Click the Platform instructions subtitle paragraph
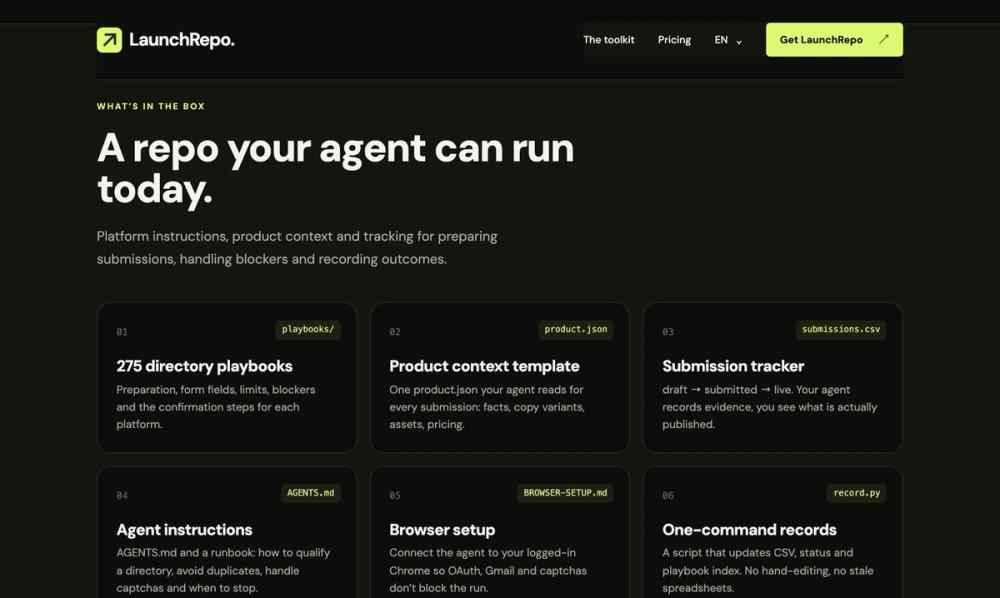 point(297,247)
